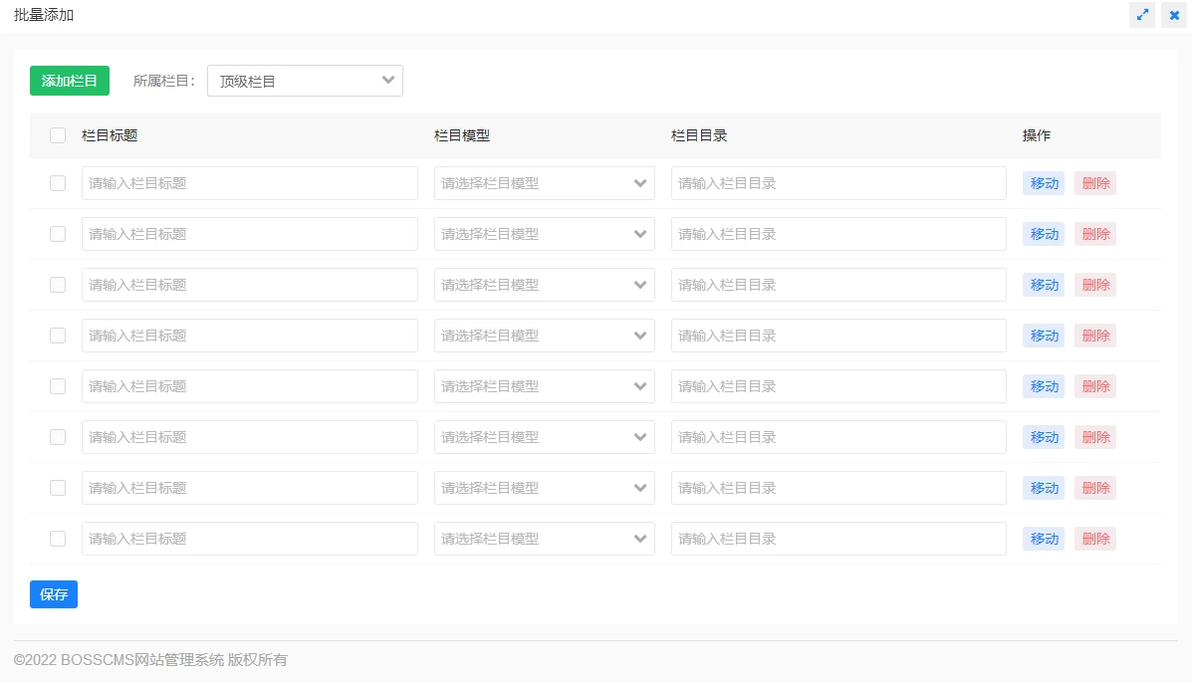Click 删除 on the last row

(1095, 538)
